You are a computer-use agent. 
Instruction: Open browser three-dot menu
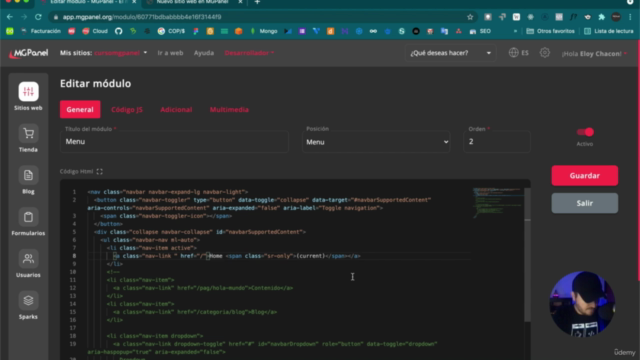pos(630,17)
